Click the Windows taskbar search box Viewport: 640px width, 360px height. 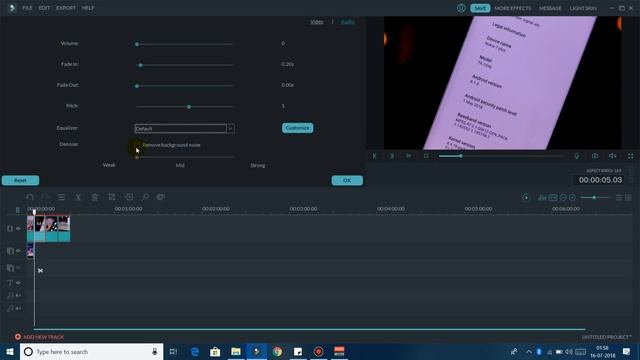(91, 351)
